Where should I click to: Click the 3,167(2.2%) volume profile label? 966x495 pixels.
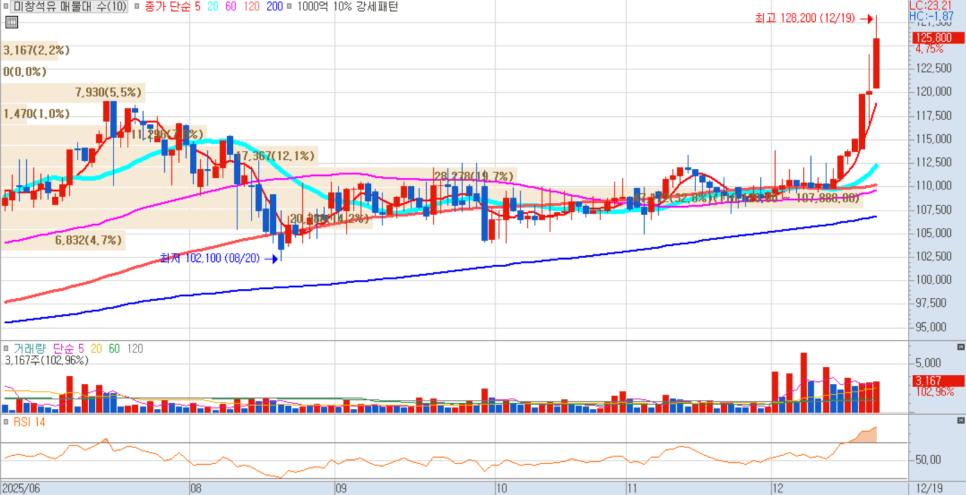pyautogui.click(x=36, y=51)
